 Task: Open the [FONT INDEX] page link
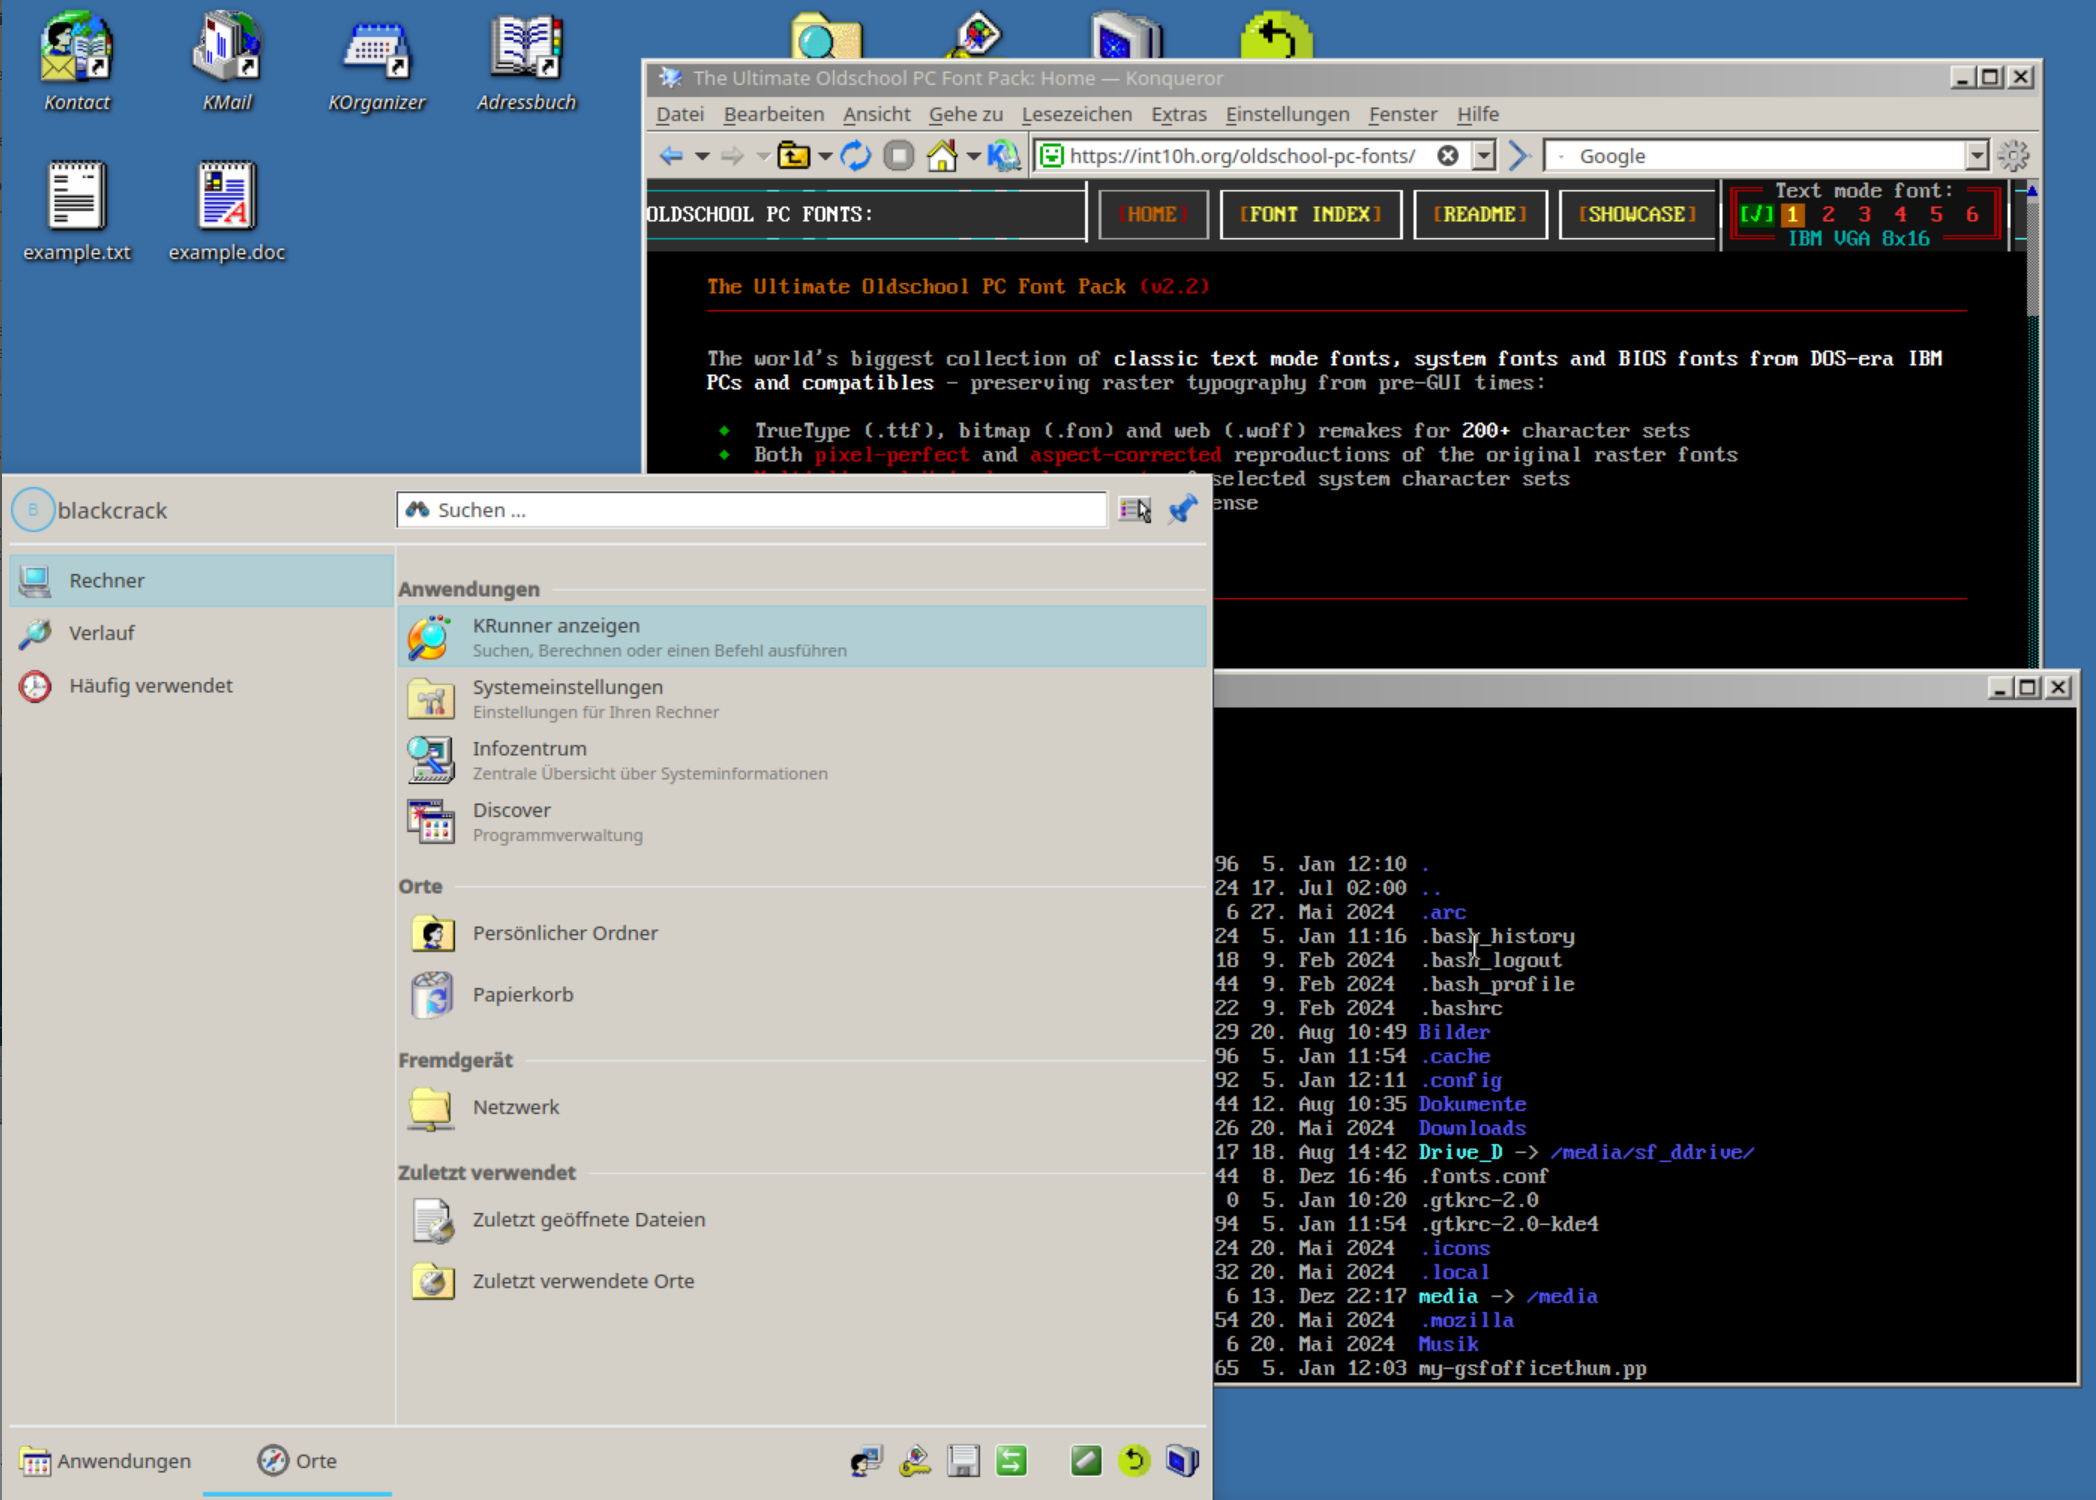(1310, 214)
